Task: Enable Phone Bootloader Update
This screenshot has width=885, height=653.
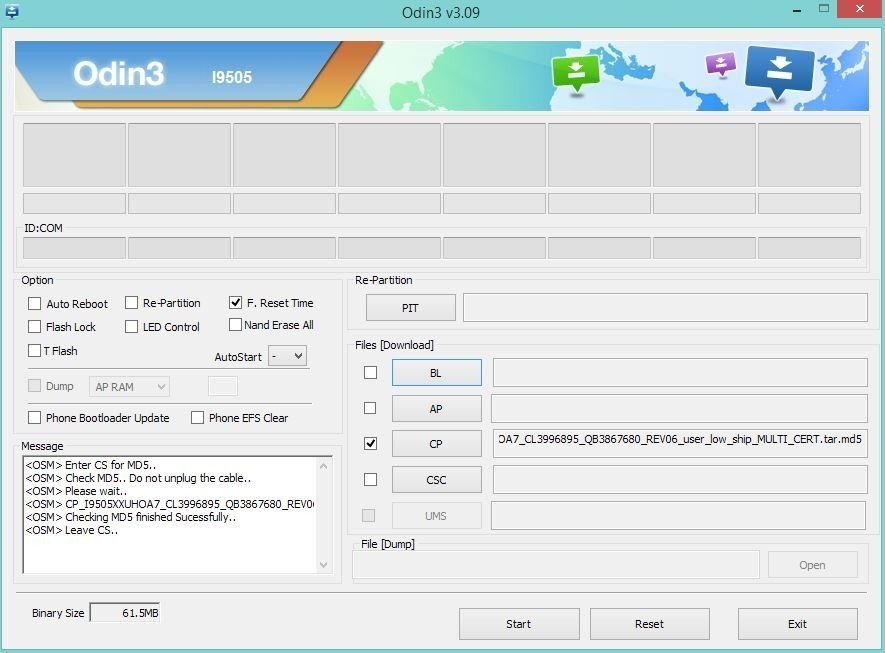Action: pyautogui.click(x=34, y=418)
